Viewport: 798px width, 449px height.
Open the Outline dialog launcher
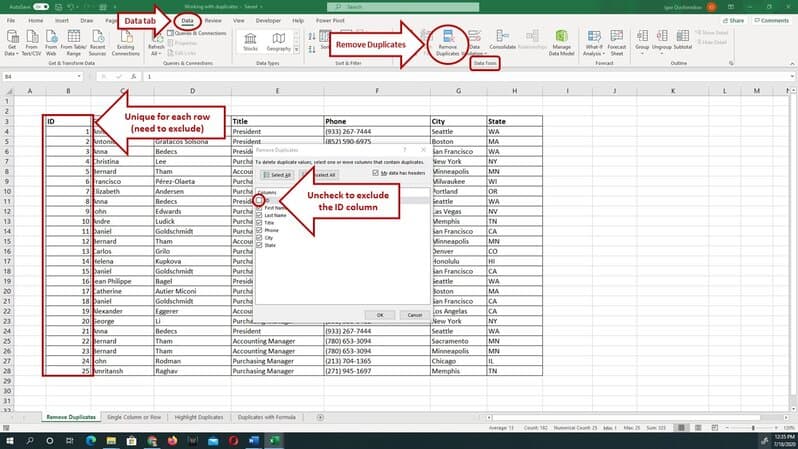pyautogui.click(x=731, y=64)
